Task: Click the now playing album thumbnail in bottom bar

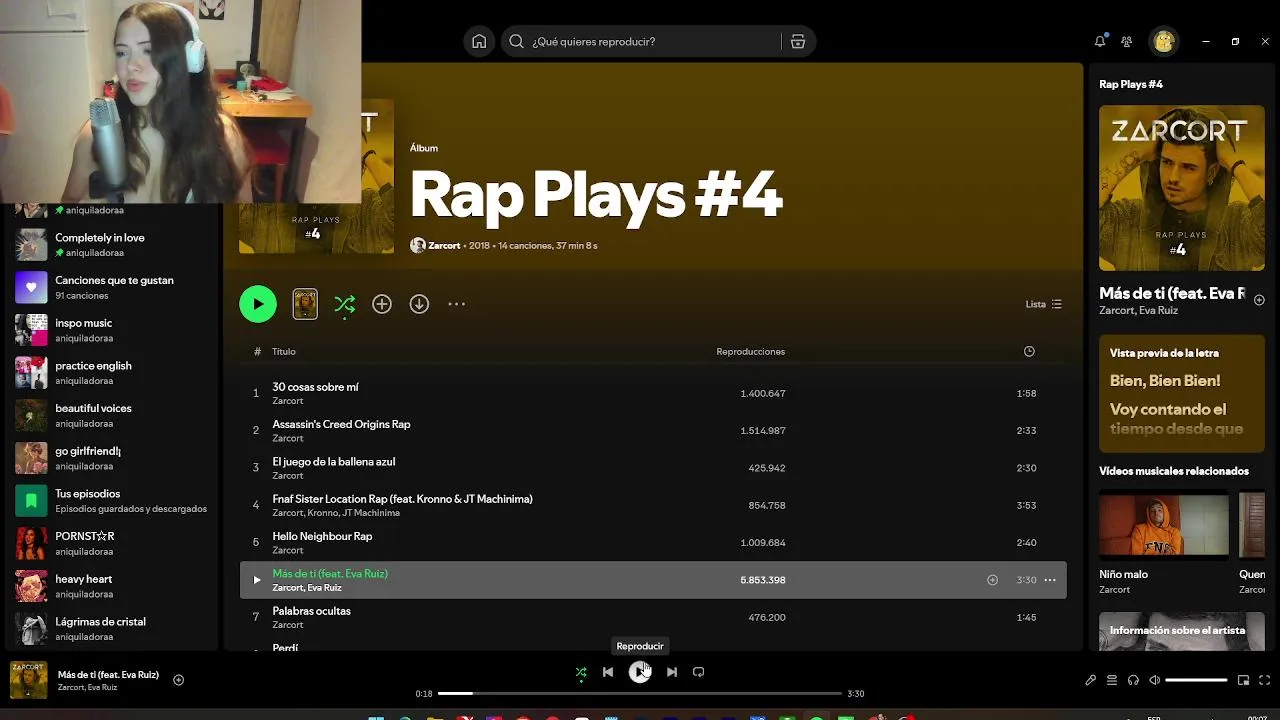Action: point(28,680)
